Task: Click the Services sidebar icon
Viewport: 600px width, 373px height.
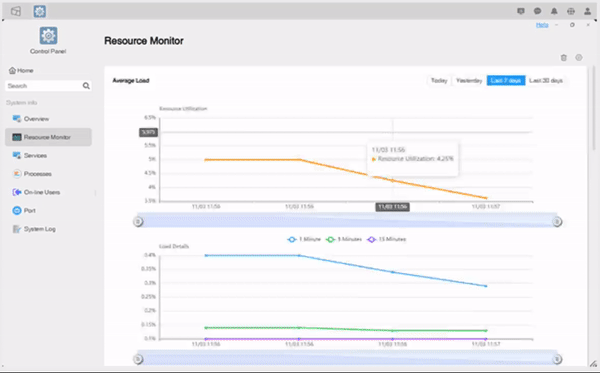Action: coord(16,155)
